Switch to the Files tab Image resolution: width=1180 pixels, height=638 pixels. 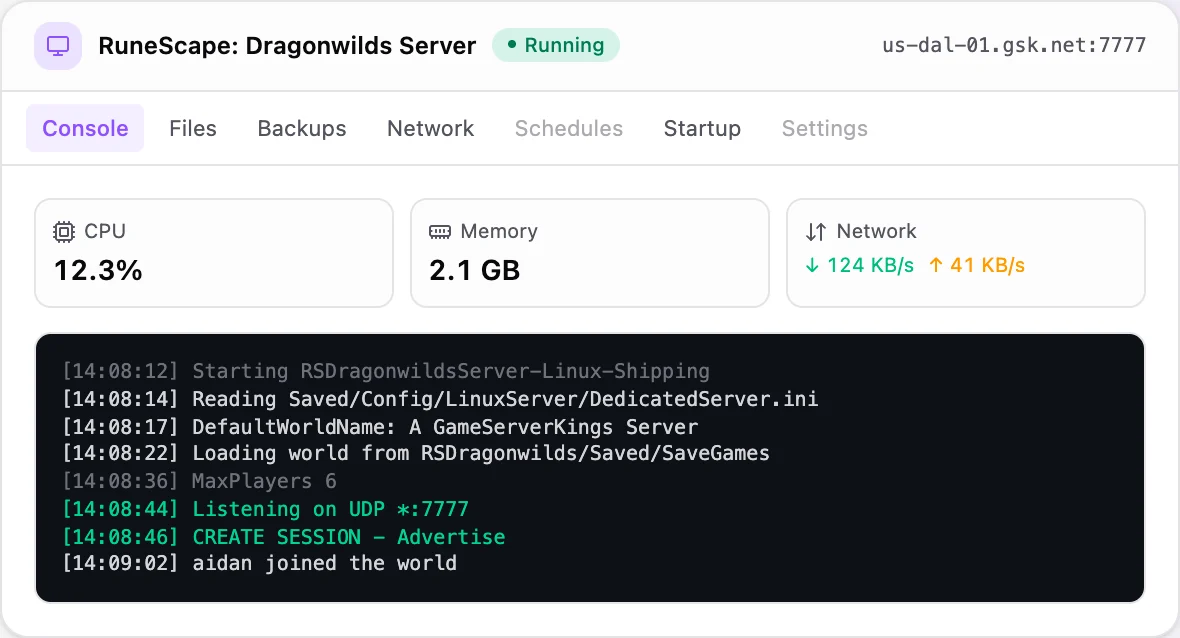[x=193, y=128]
